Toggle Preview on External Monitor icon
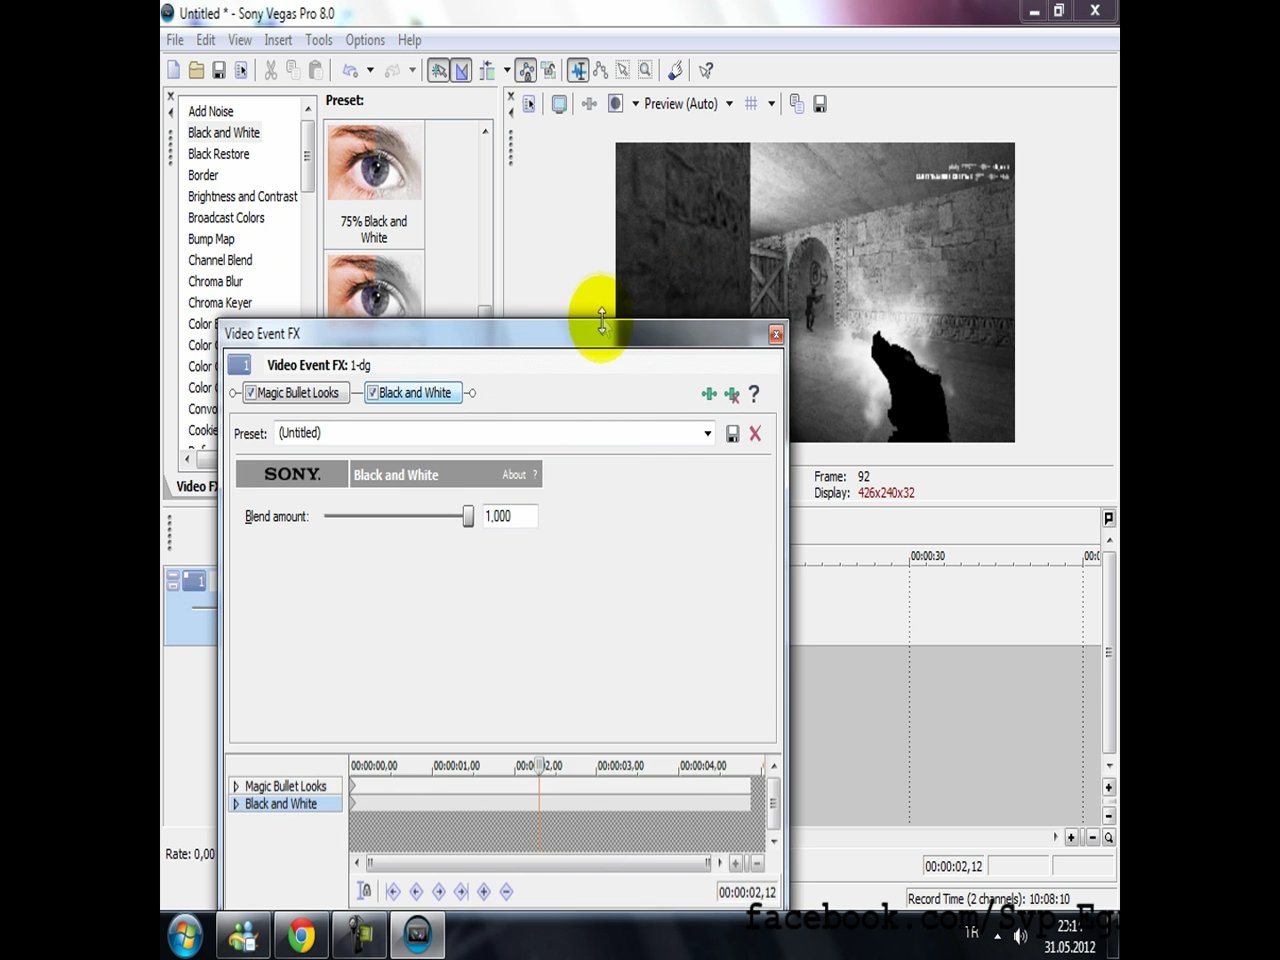This screenshot has height=960, width=1280. coord(560,104)
